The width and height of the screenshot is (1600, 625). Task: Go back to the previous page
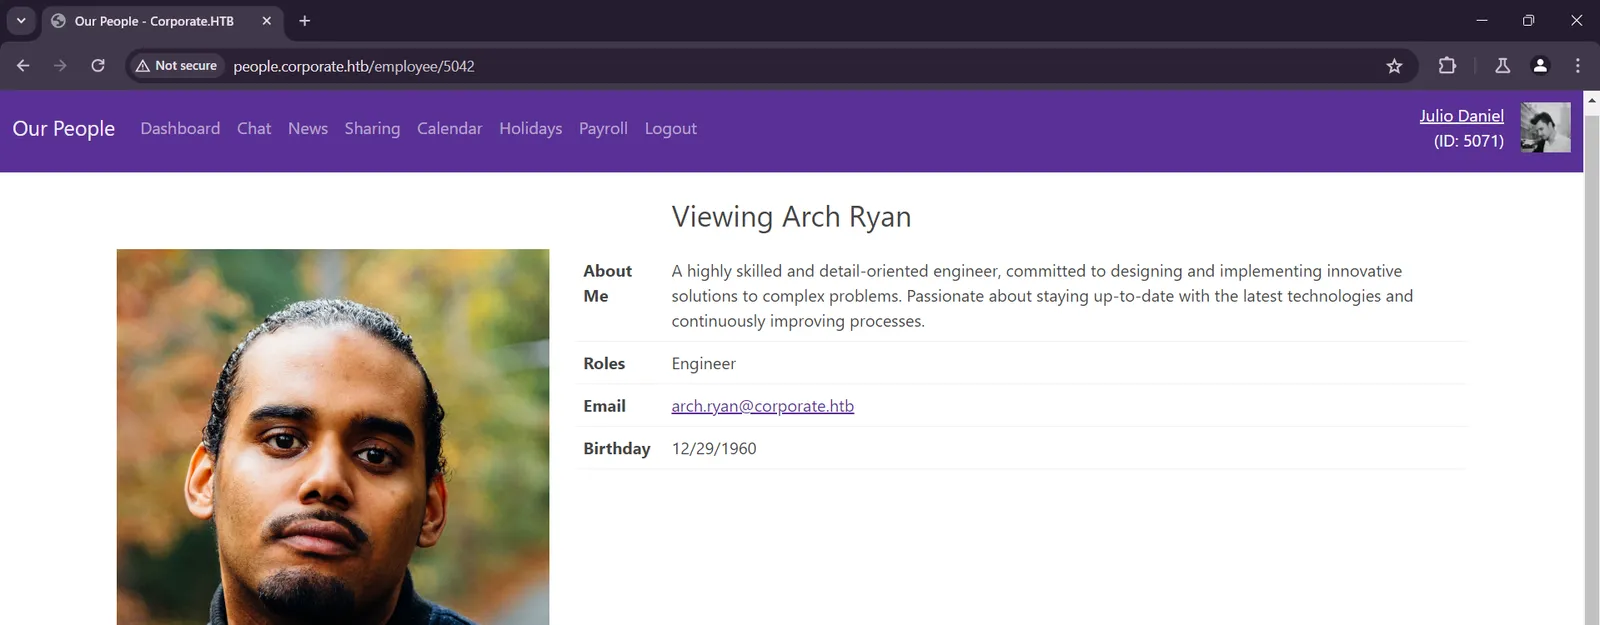23,66
